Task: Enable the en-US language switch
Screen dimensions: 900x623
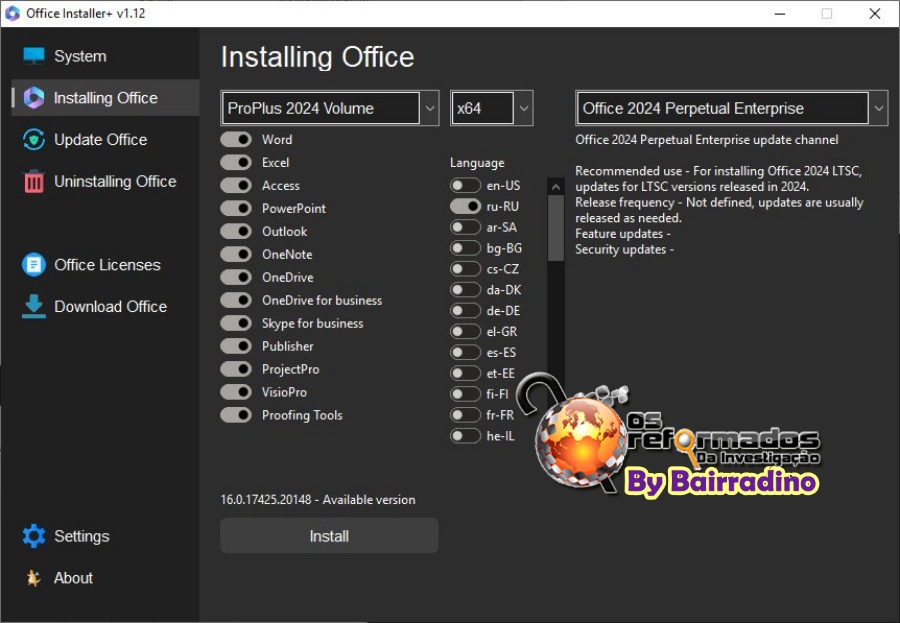Action: tap(465, 185)
